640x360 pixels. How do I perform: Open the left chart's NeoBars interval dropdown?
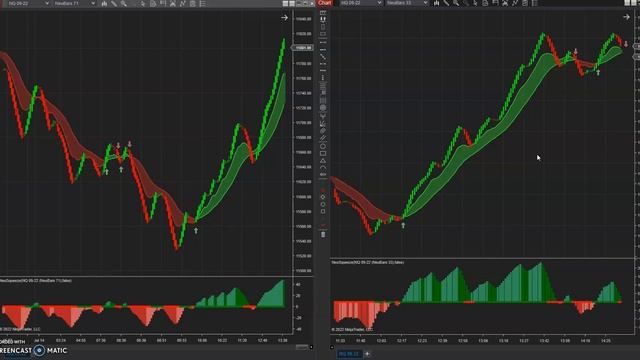(74, 3)
